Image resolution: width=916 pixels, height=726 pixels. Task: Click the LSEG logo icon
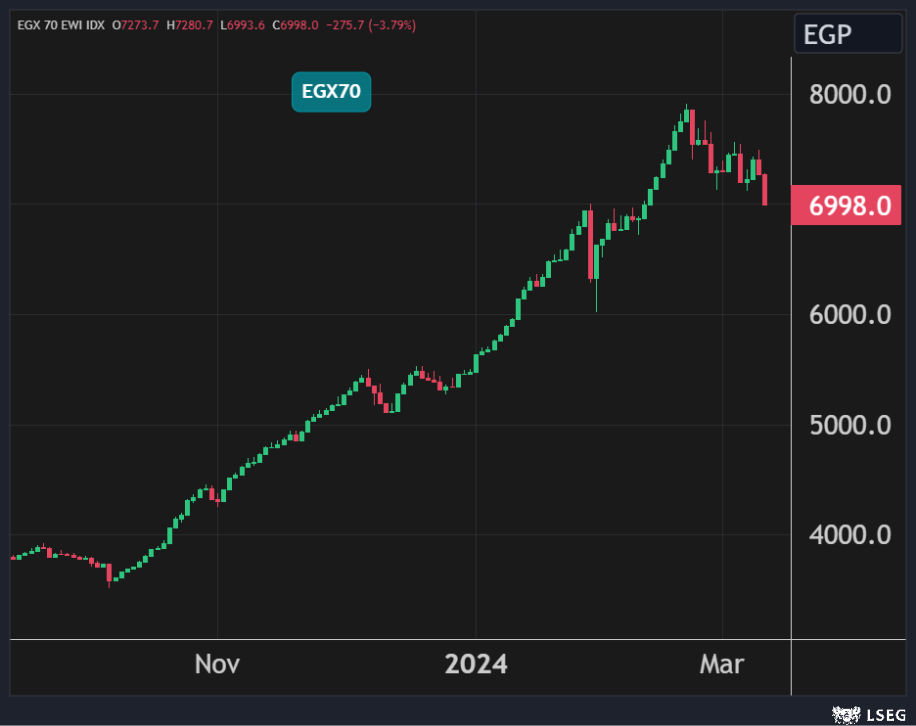coord(846,714)
